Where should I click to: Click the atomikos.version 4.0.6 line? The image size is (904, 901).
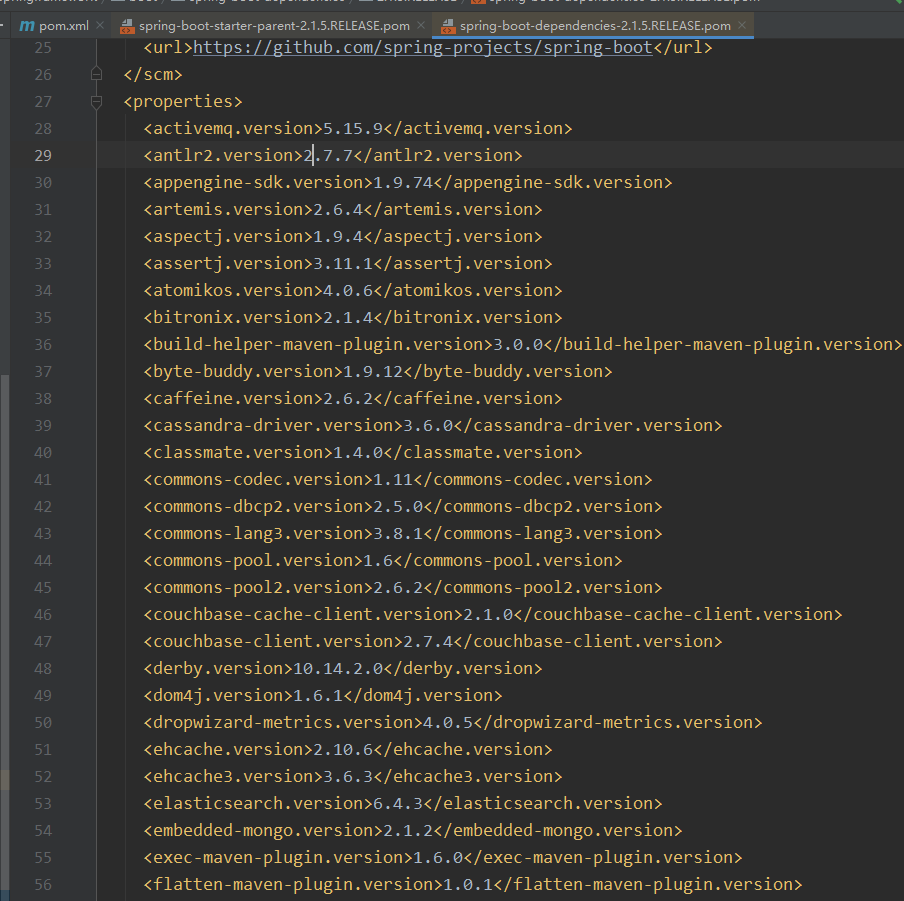point(353,291)
